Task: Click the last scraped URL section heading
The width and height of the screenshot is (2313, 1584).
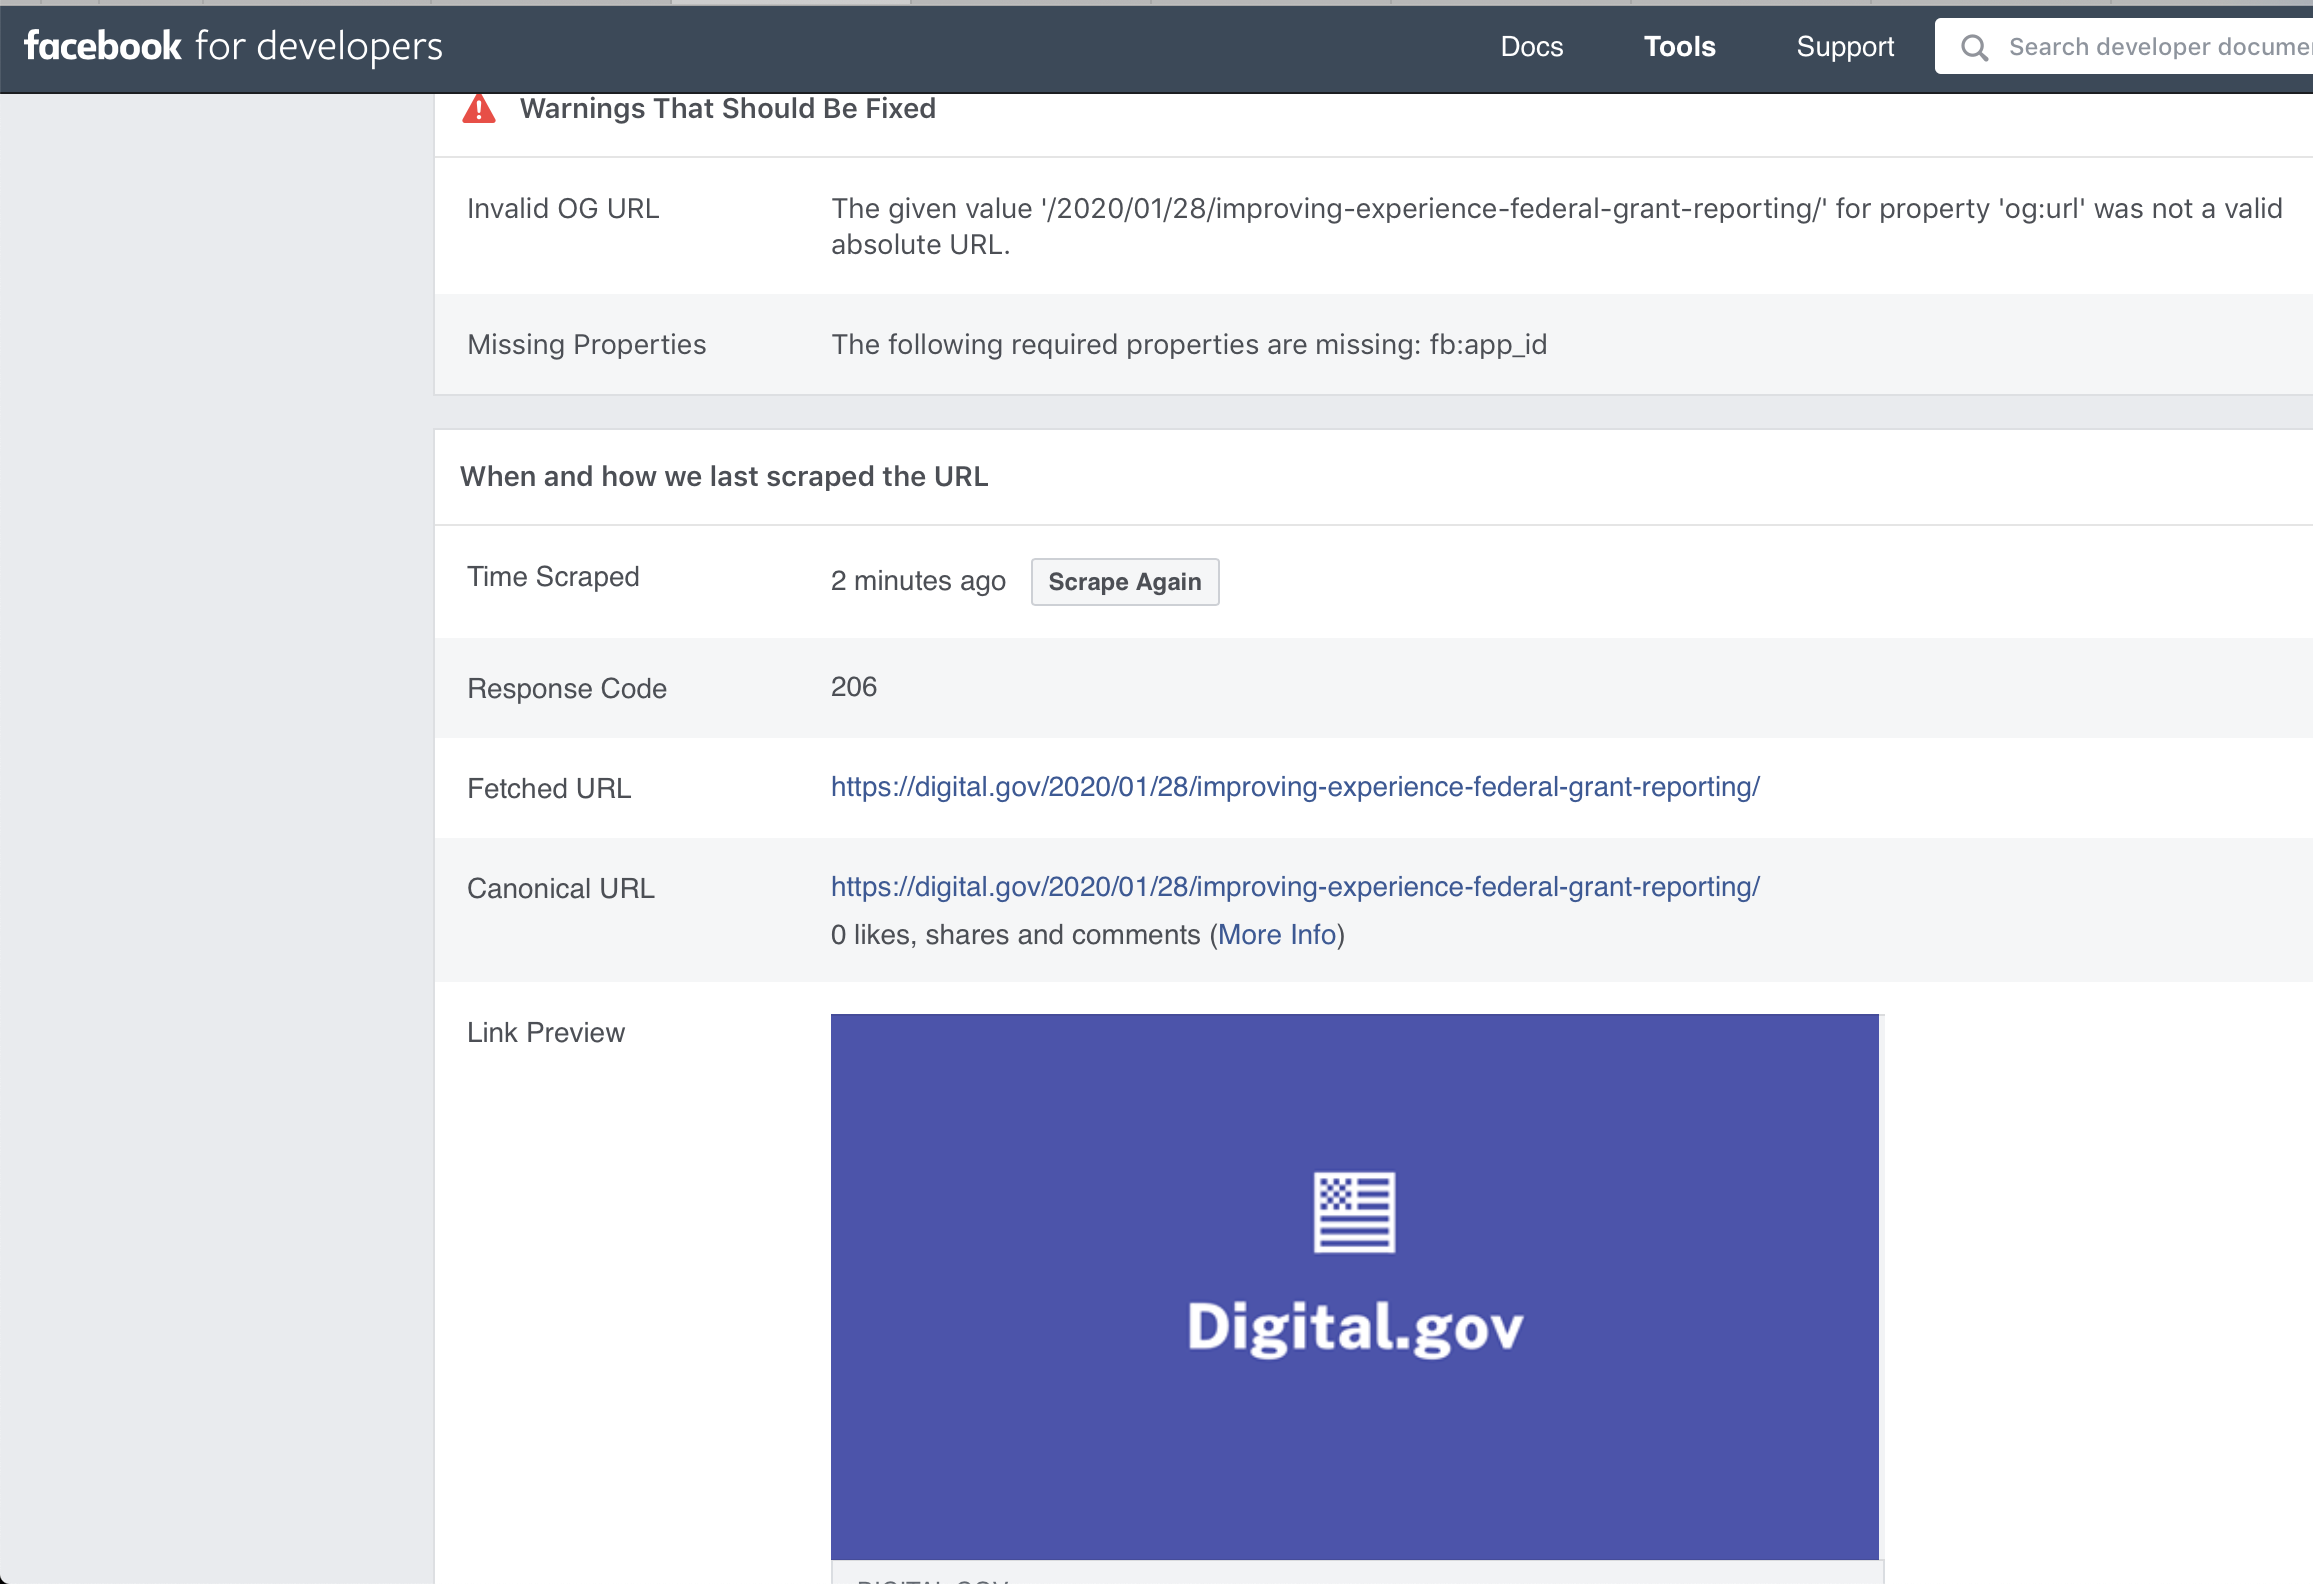Action: [x=723, y=476]
